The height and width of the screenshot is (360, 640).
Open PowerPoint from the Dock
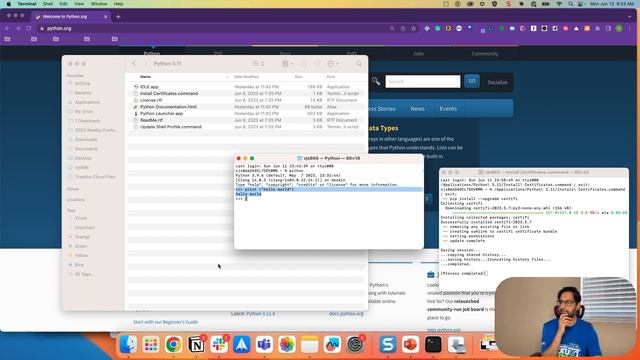coord(410,344)
